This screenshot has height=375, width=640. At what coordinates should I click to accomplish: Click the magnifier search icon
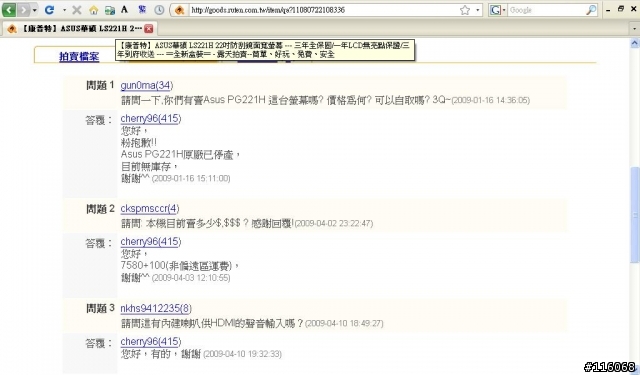point(591,10)
